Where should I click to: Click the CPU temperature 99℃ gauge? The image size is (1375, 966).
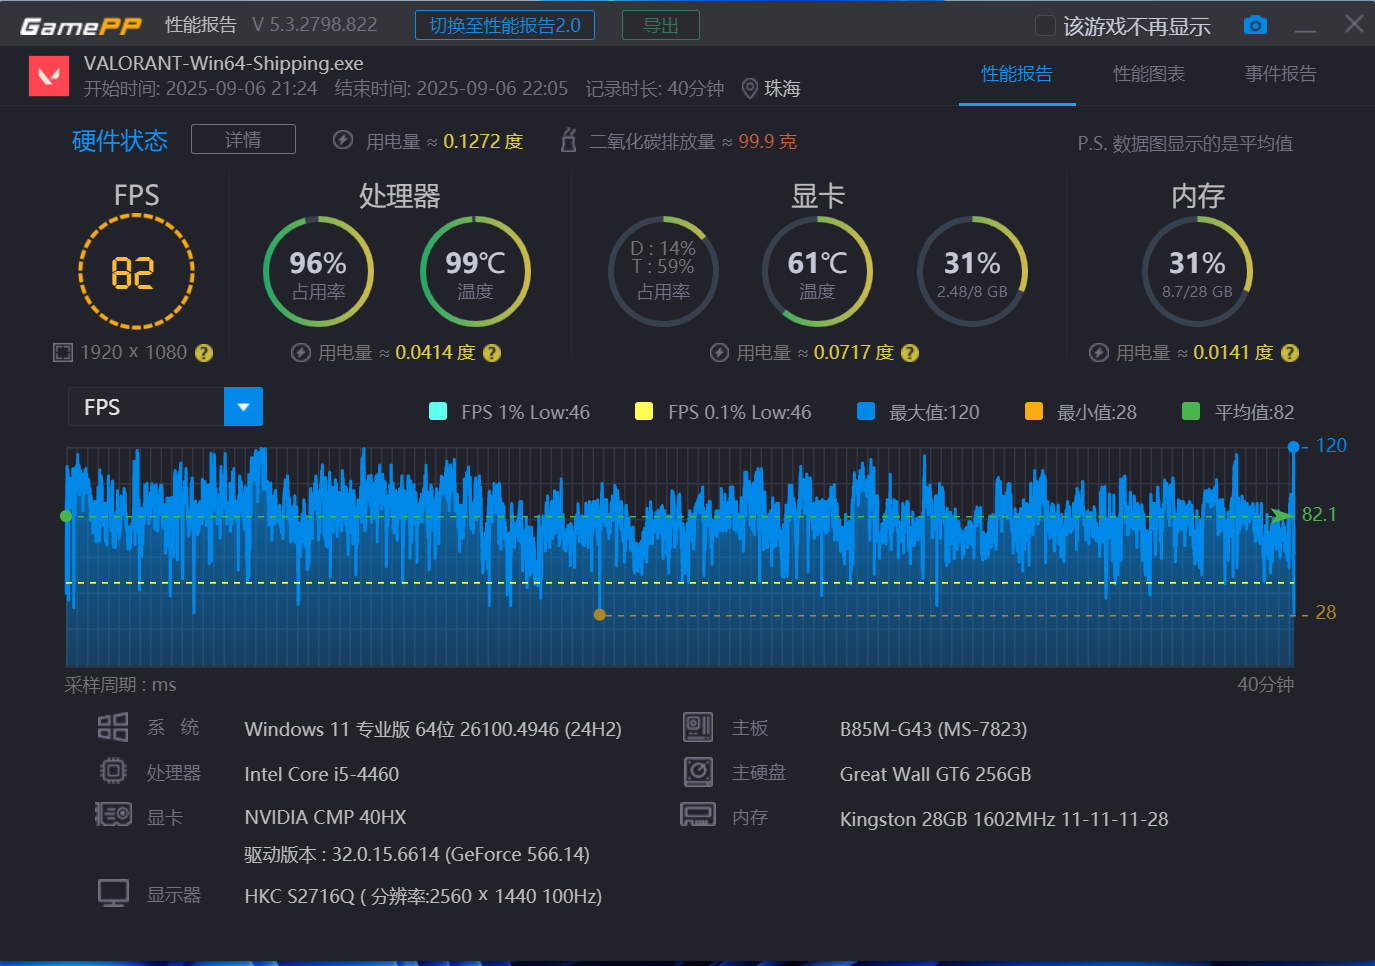[x=475, y=272]
